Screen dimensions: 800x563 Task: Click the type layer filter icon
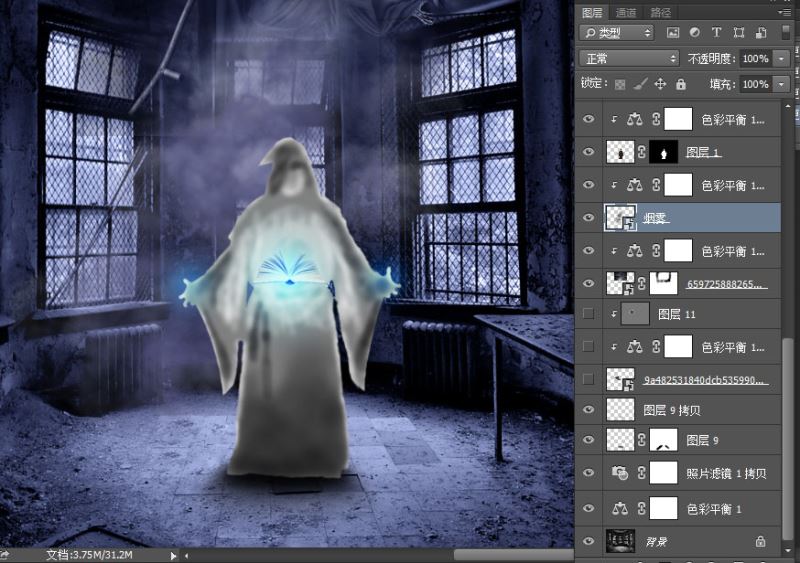(x=717, y=33)
